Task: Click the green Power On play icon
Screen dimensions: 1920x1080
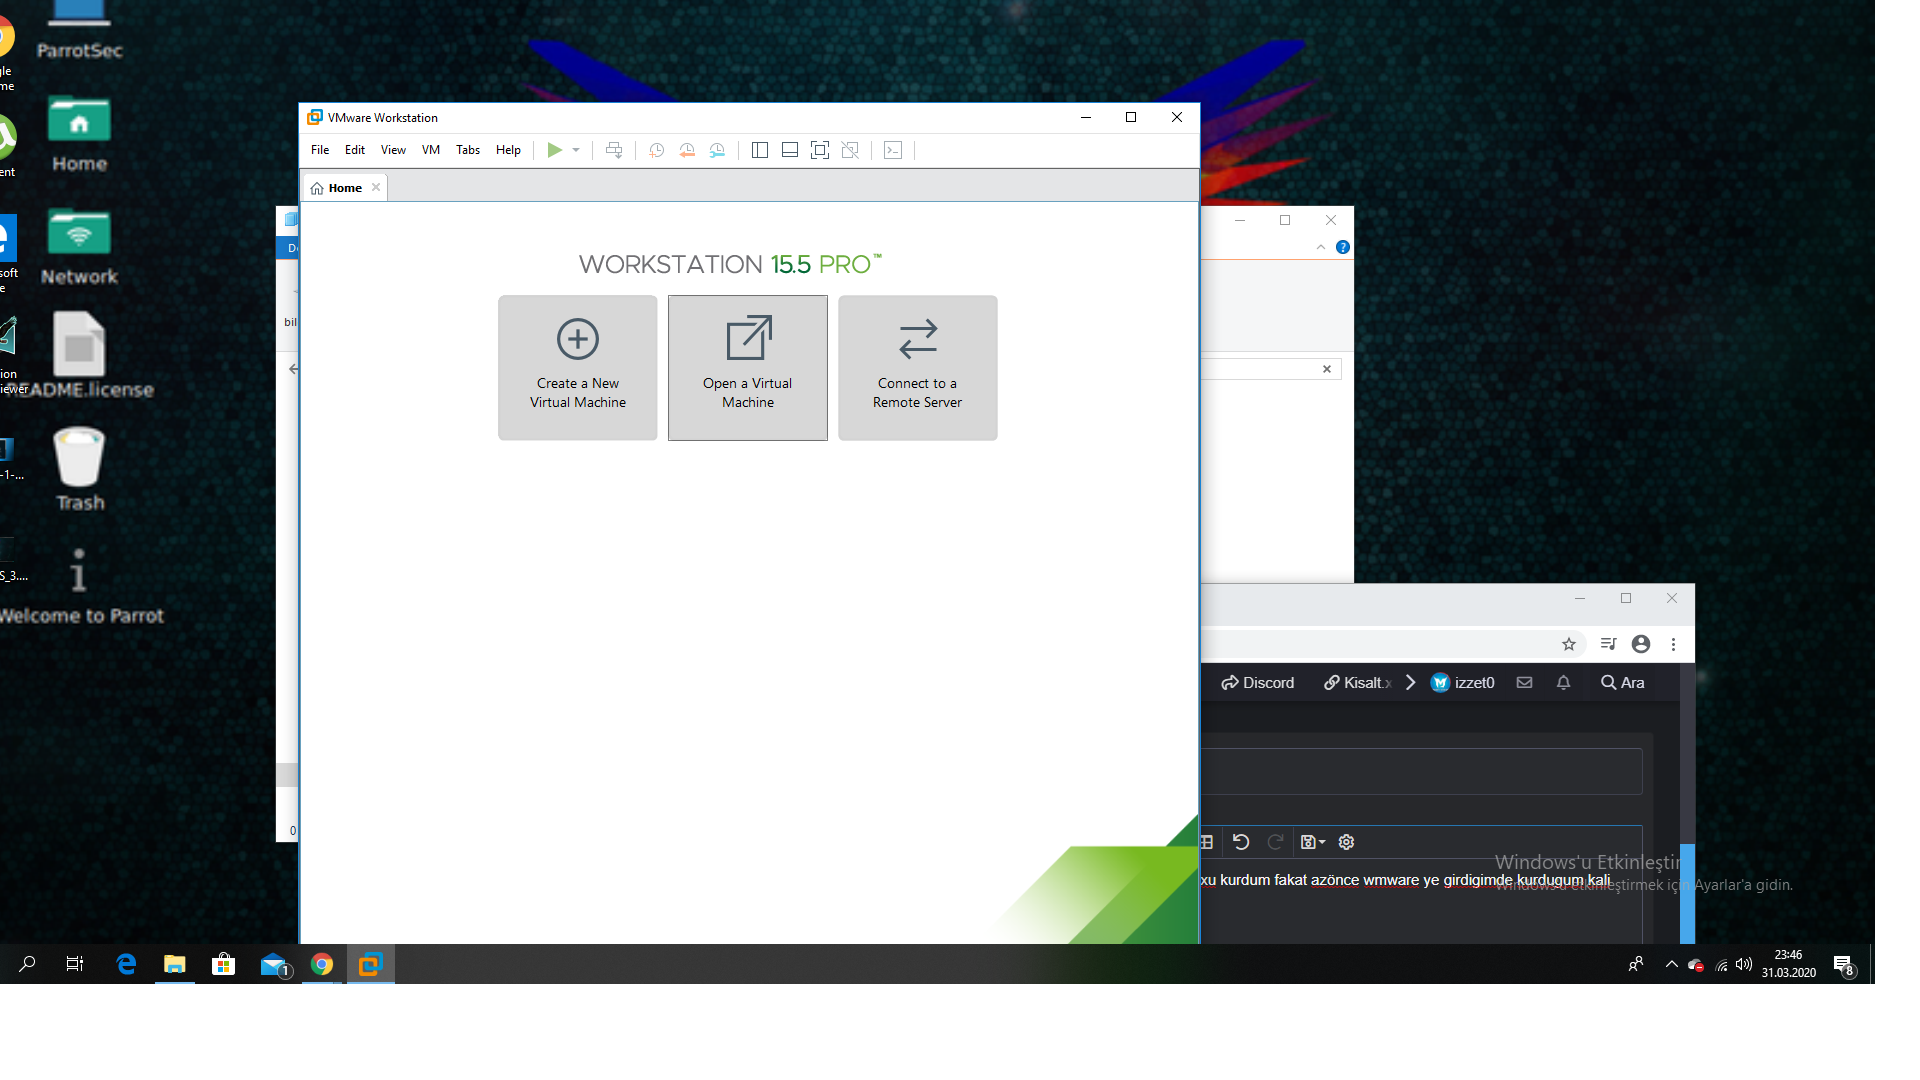Action: pyautogui.click(x=554, y=150)
